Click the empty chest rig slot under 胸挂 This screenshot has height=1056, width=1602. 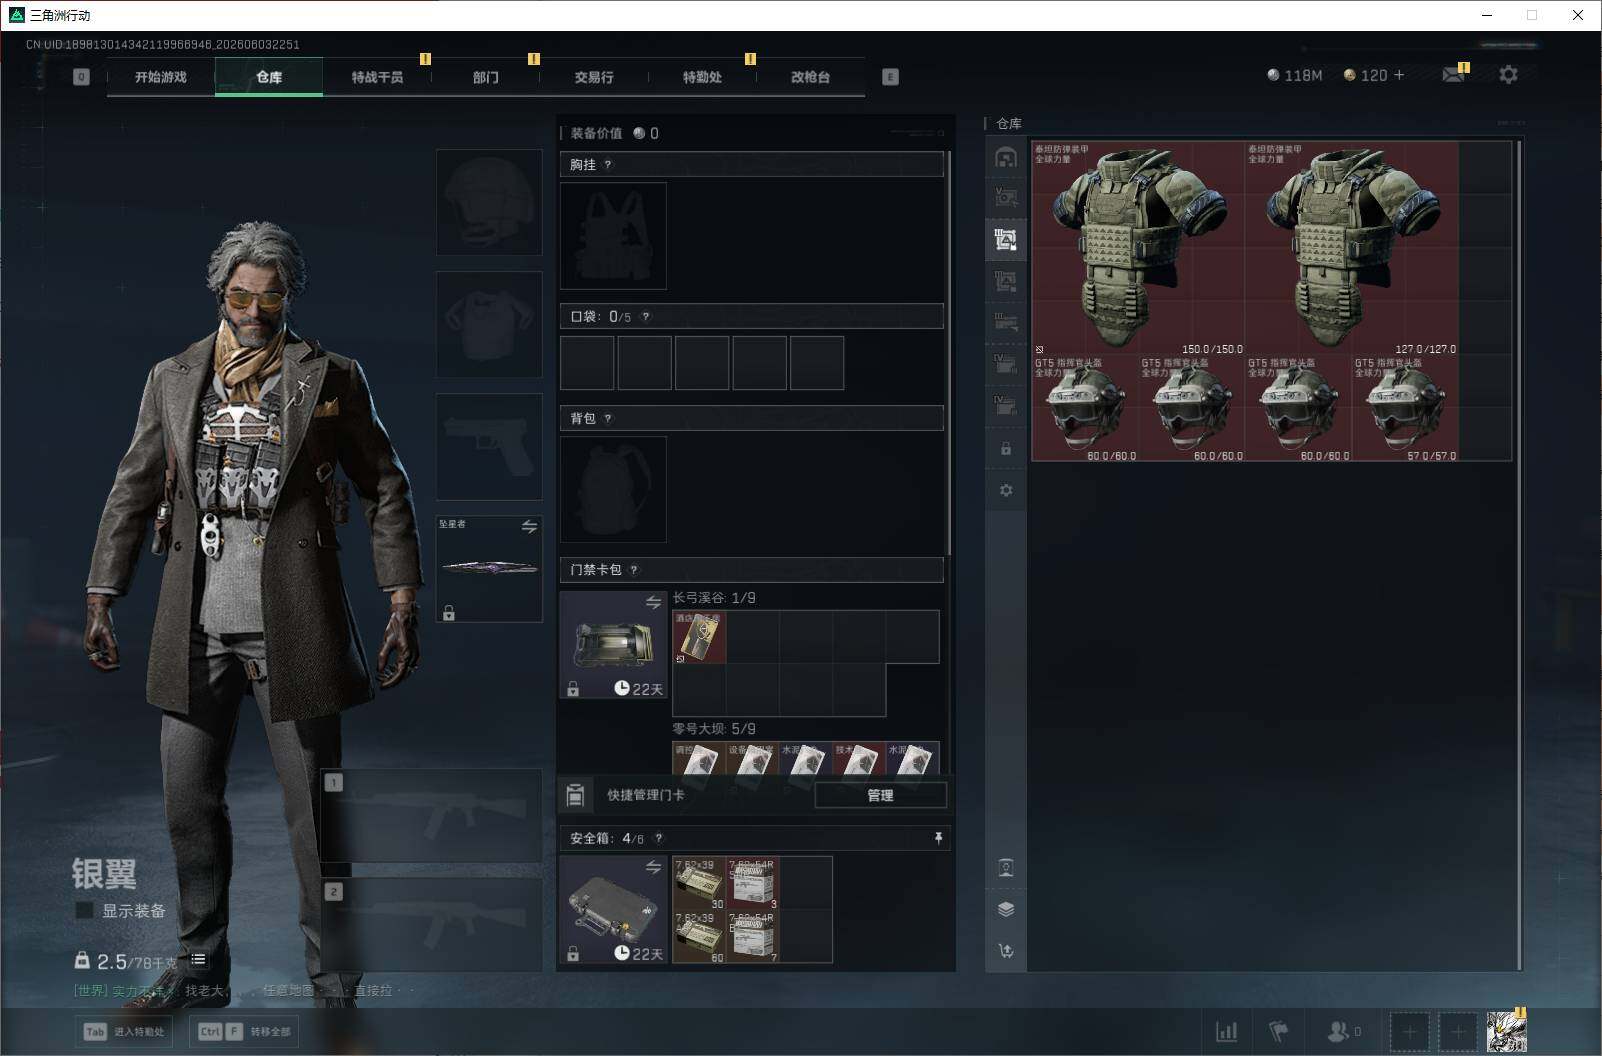coord(613,236)
